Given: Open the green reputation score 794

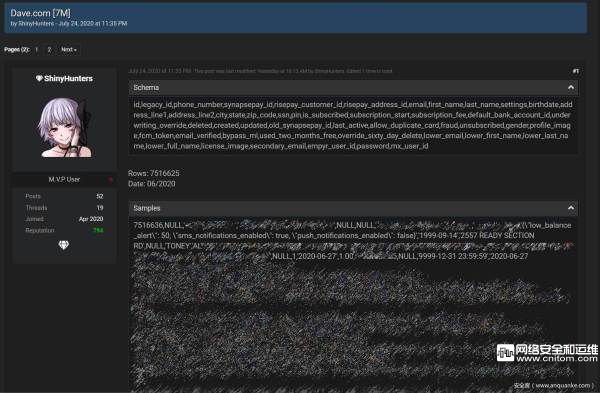Looking at the screenshot, I should (98, 230).
